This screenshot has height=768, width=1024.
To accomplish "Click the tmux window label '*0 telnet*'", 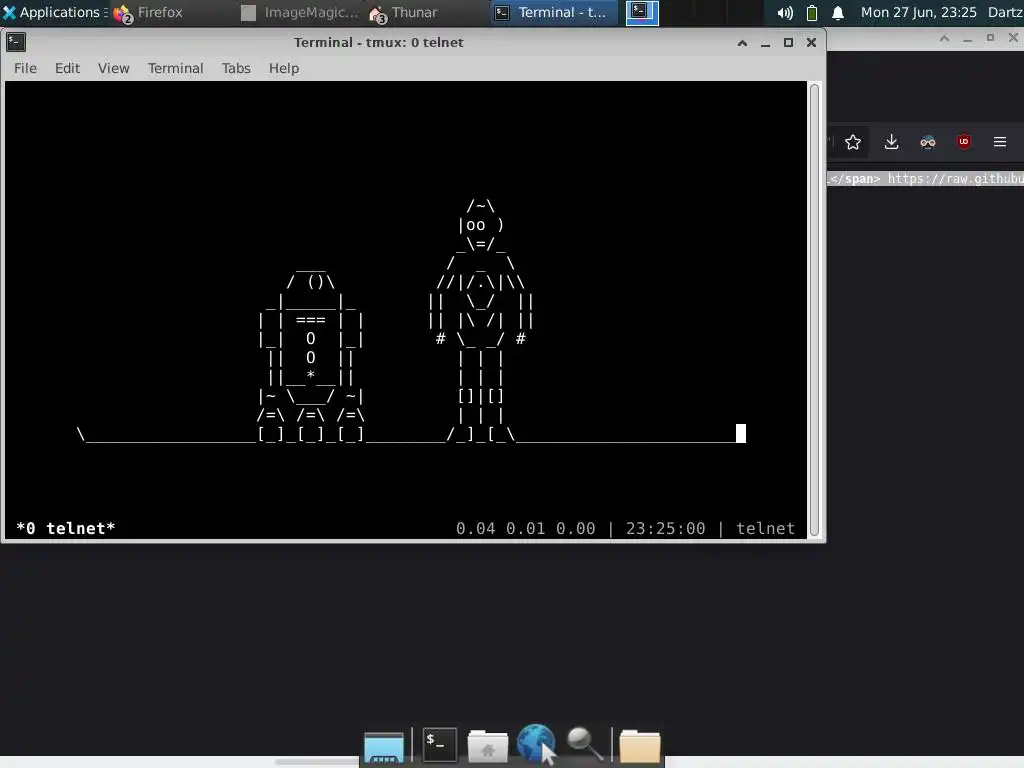I will click(65, 528).
